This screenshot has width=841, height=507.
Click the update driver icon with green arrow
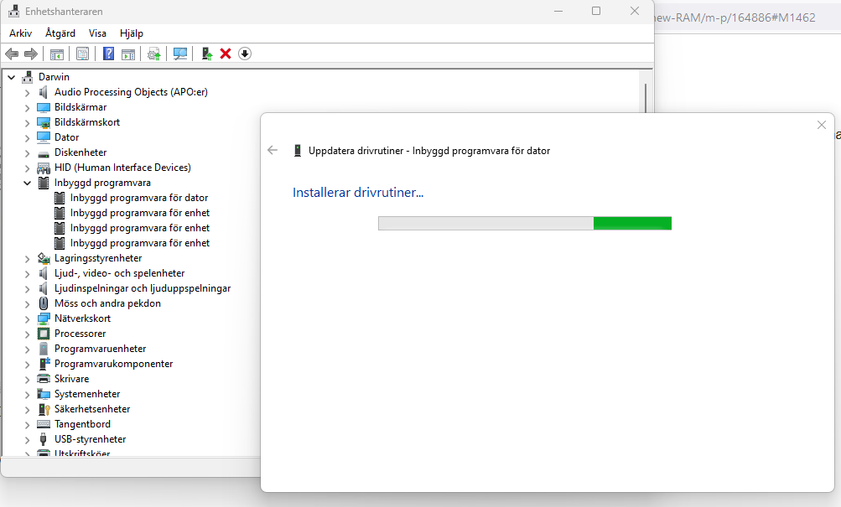click(206, 54)
